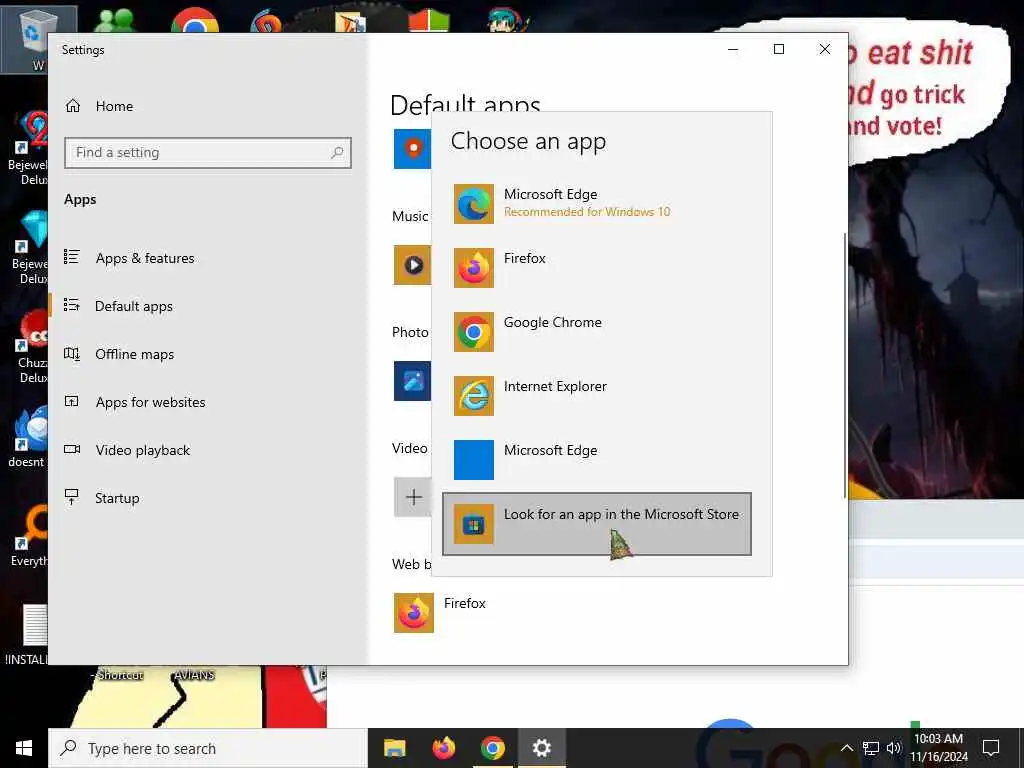The width and height of the screenshot is (1024, 768).
Task: Click Look for an app in the Microsoft Store
Action: coord(597,524)
